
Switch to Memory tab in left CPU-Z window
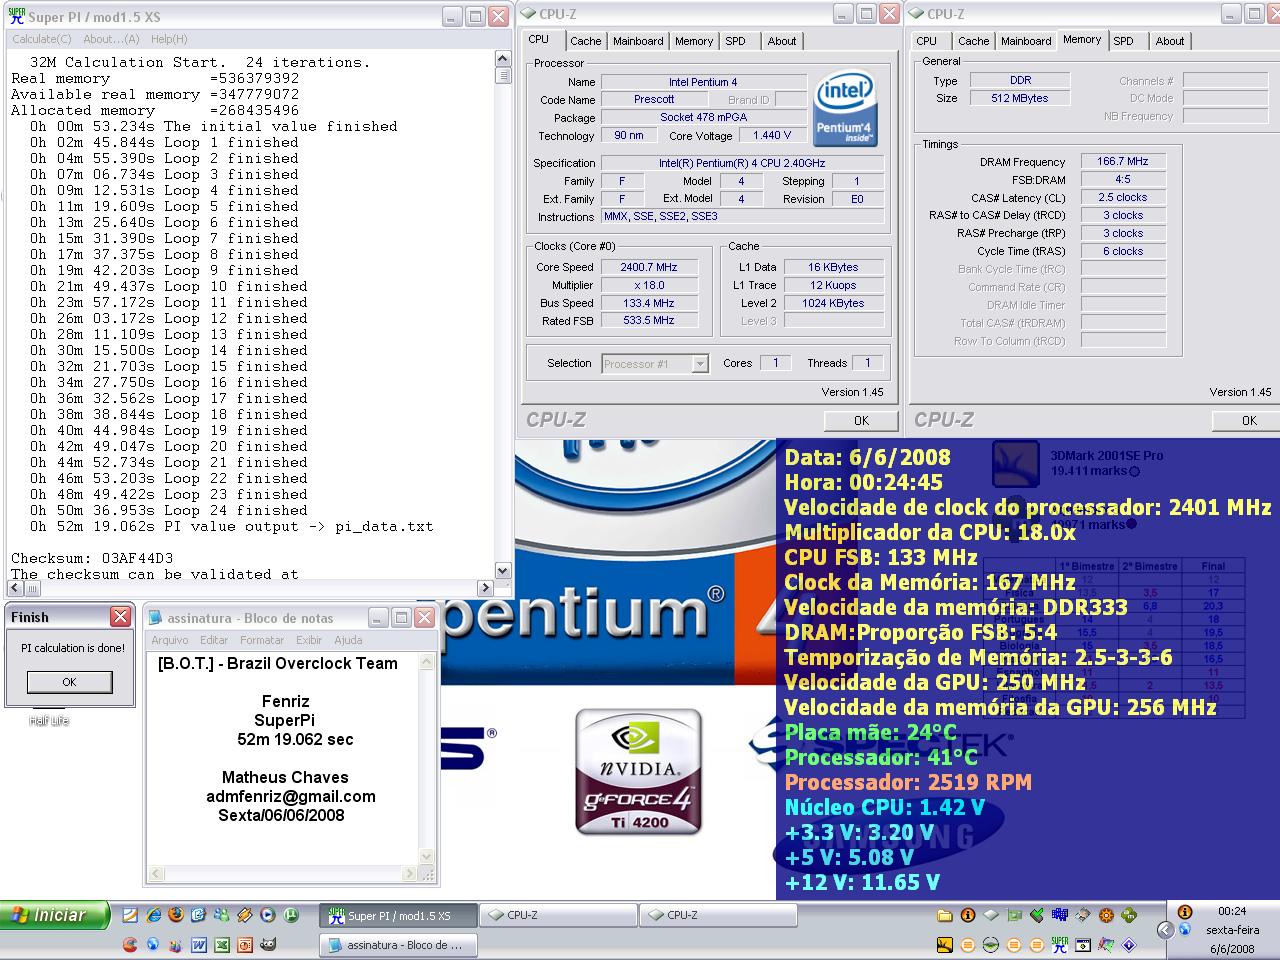point(694,41)
